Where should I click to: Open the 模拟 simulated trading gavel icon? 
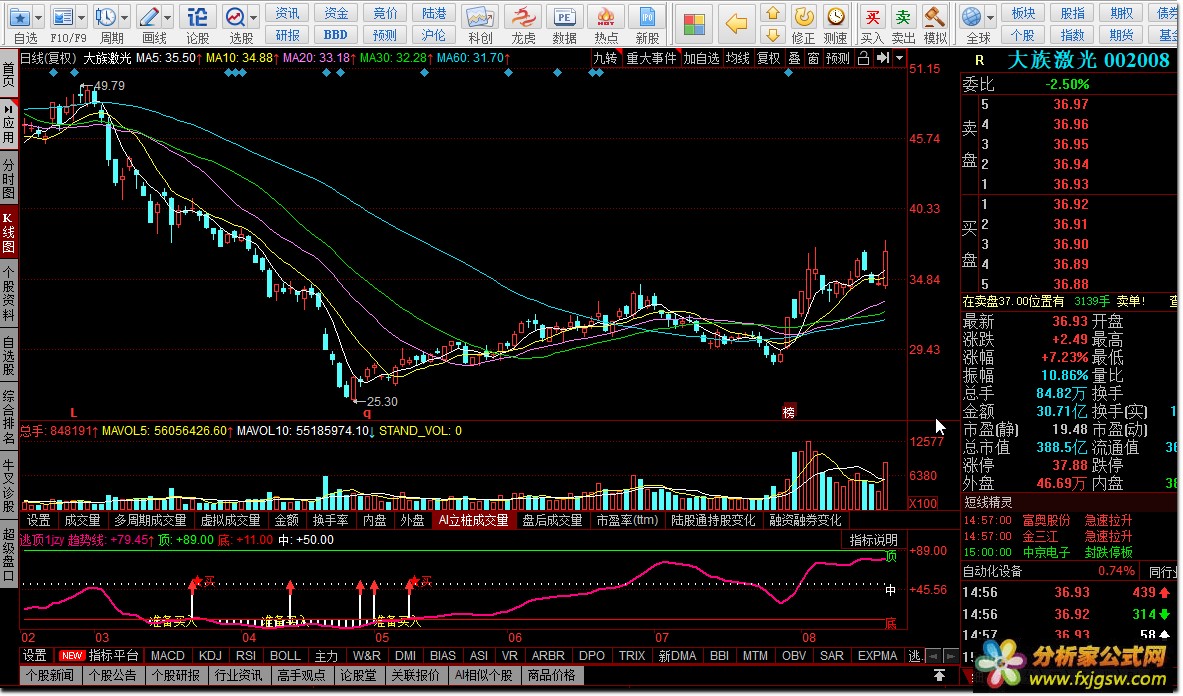[x=934, y=17]
